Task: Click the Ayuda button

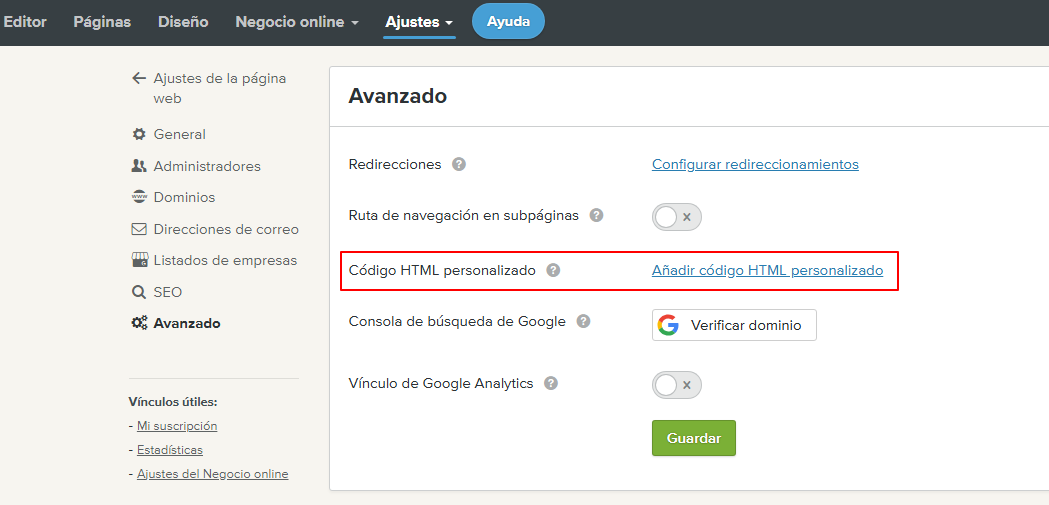Action: click(508, 21)
